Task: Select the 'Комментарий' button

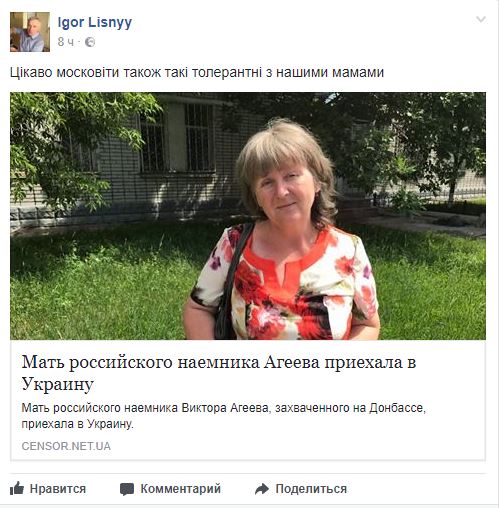Action: pyautogui.click(x=170, y=489)
